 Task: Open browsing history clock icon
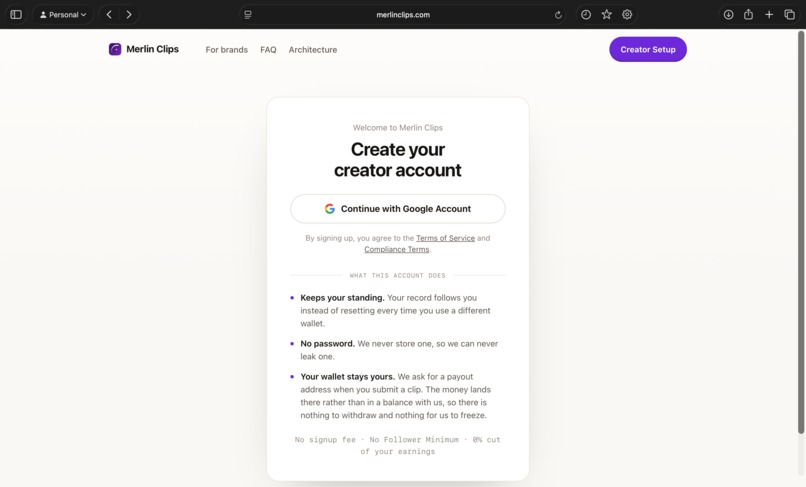tap(585, 14)
